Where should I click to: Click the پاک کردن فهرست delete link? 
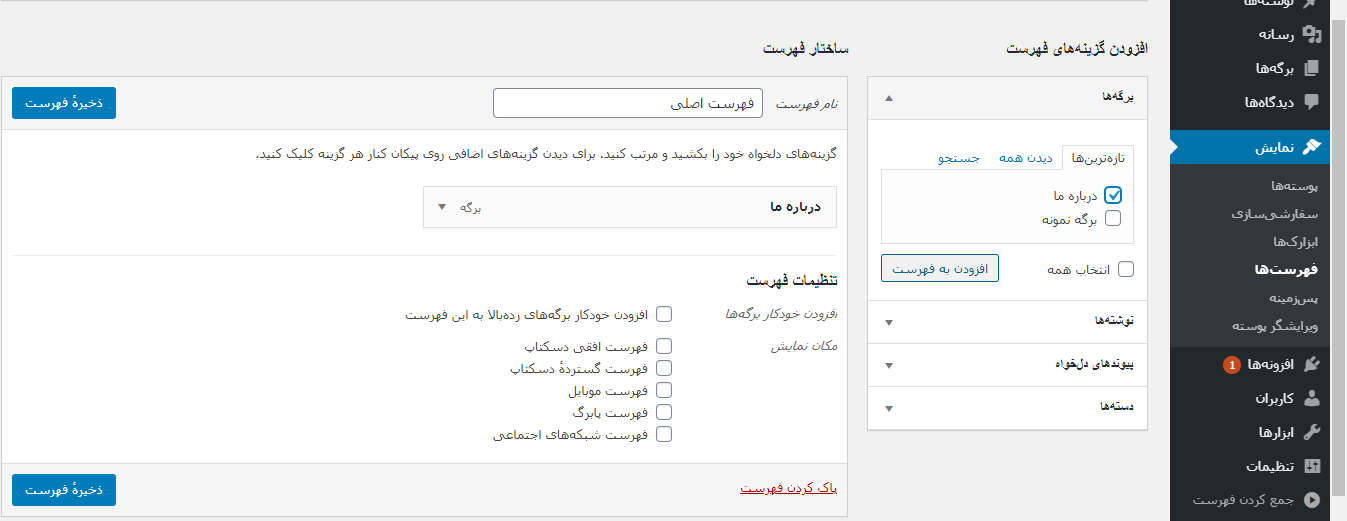coord(788,488)
